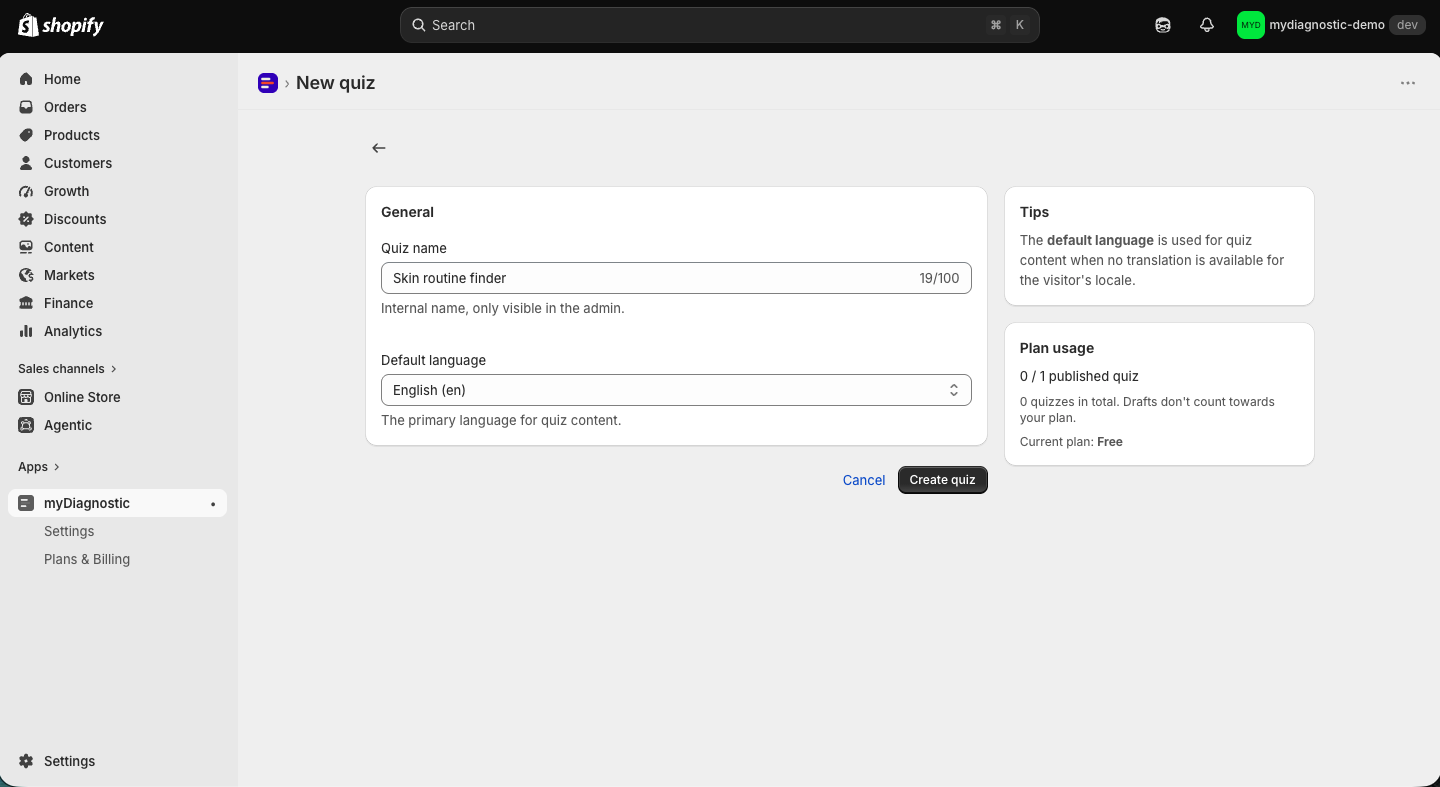Click the 'Current plan: Free' text
This screenshot has width=1440, height=787.
coord(1071,442)
